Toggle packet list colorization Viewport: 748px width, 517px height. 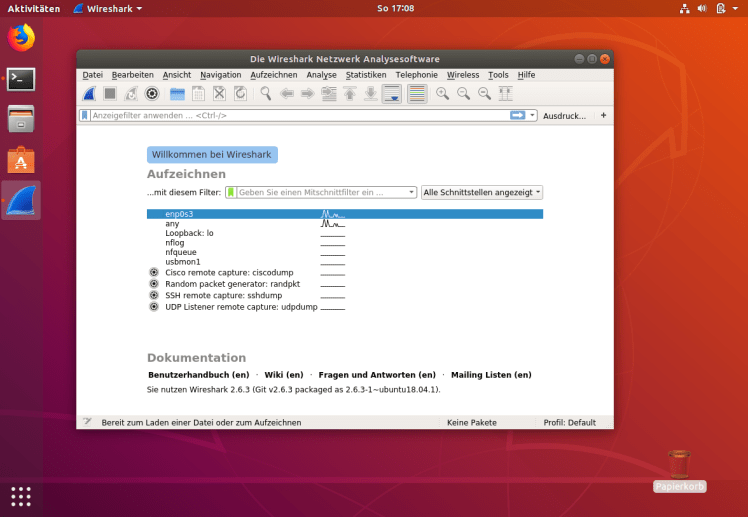click(417, 93)
